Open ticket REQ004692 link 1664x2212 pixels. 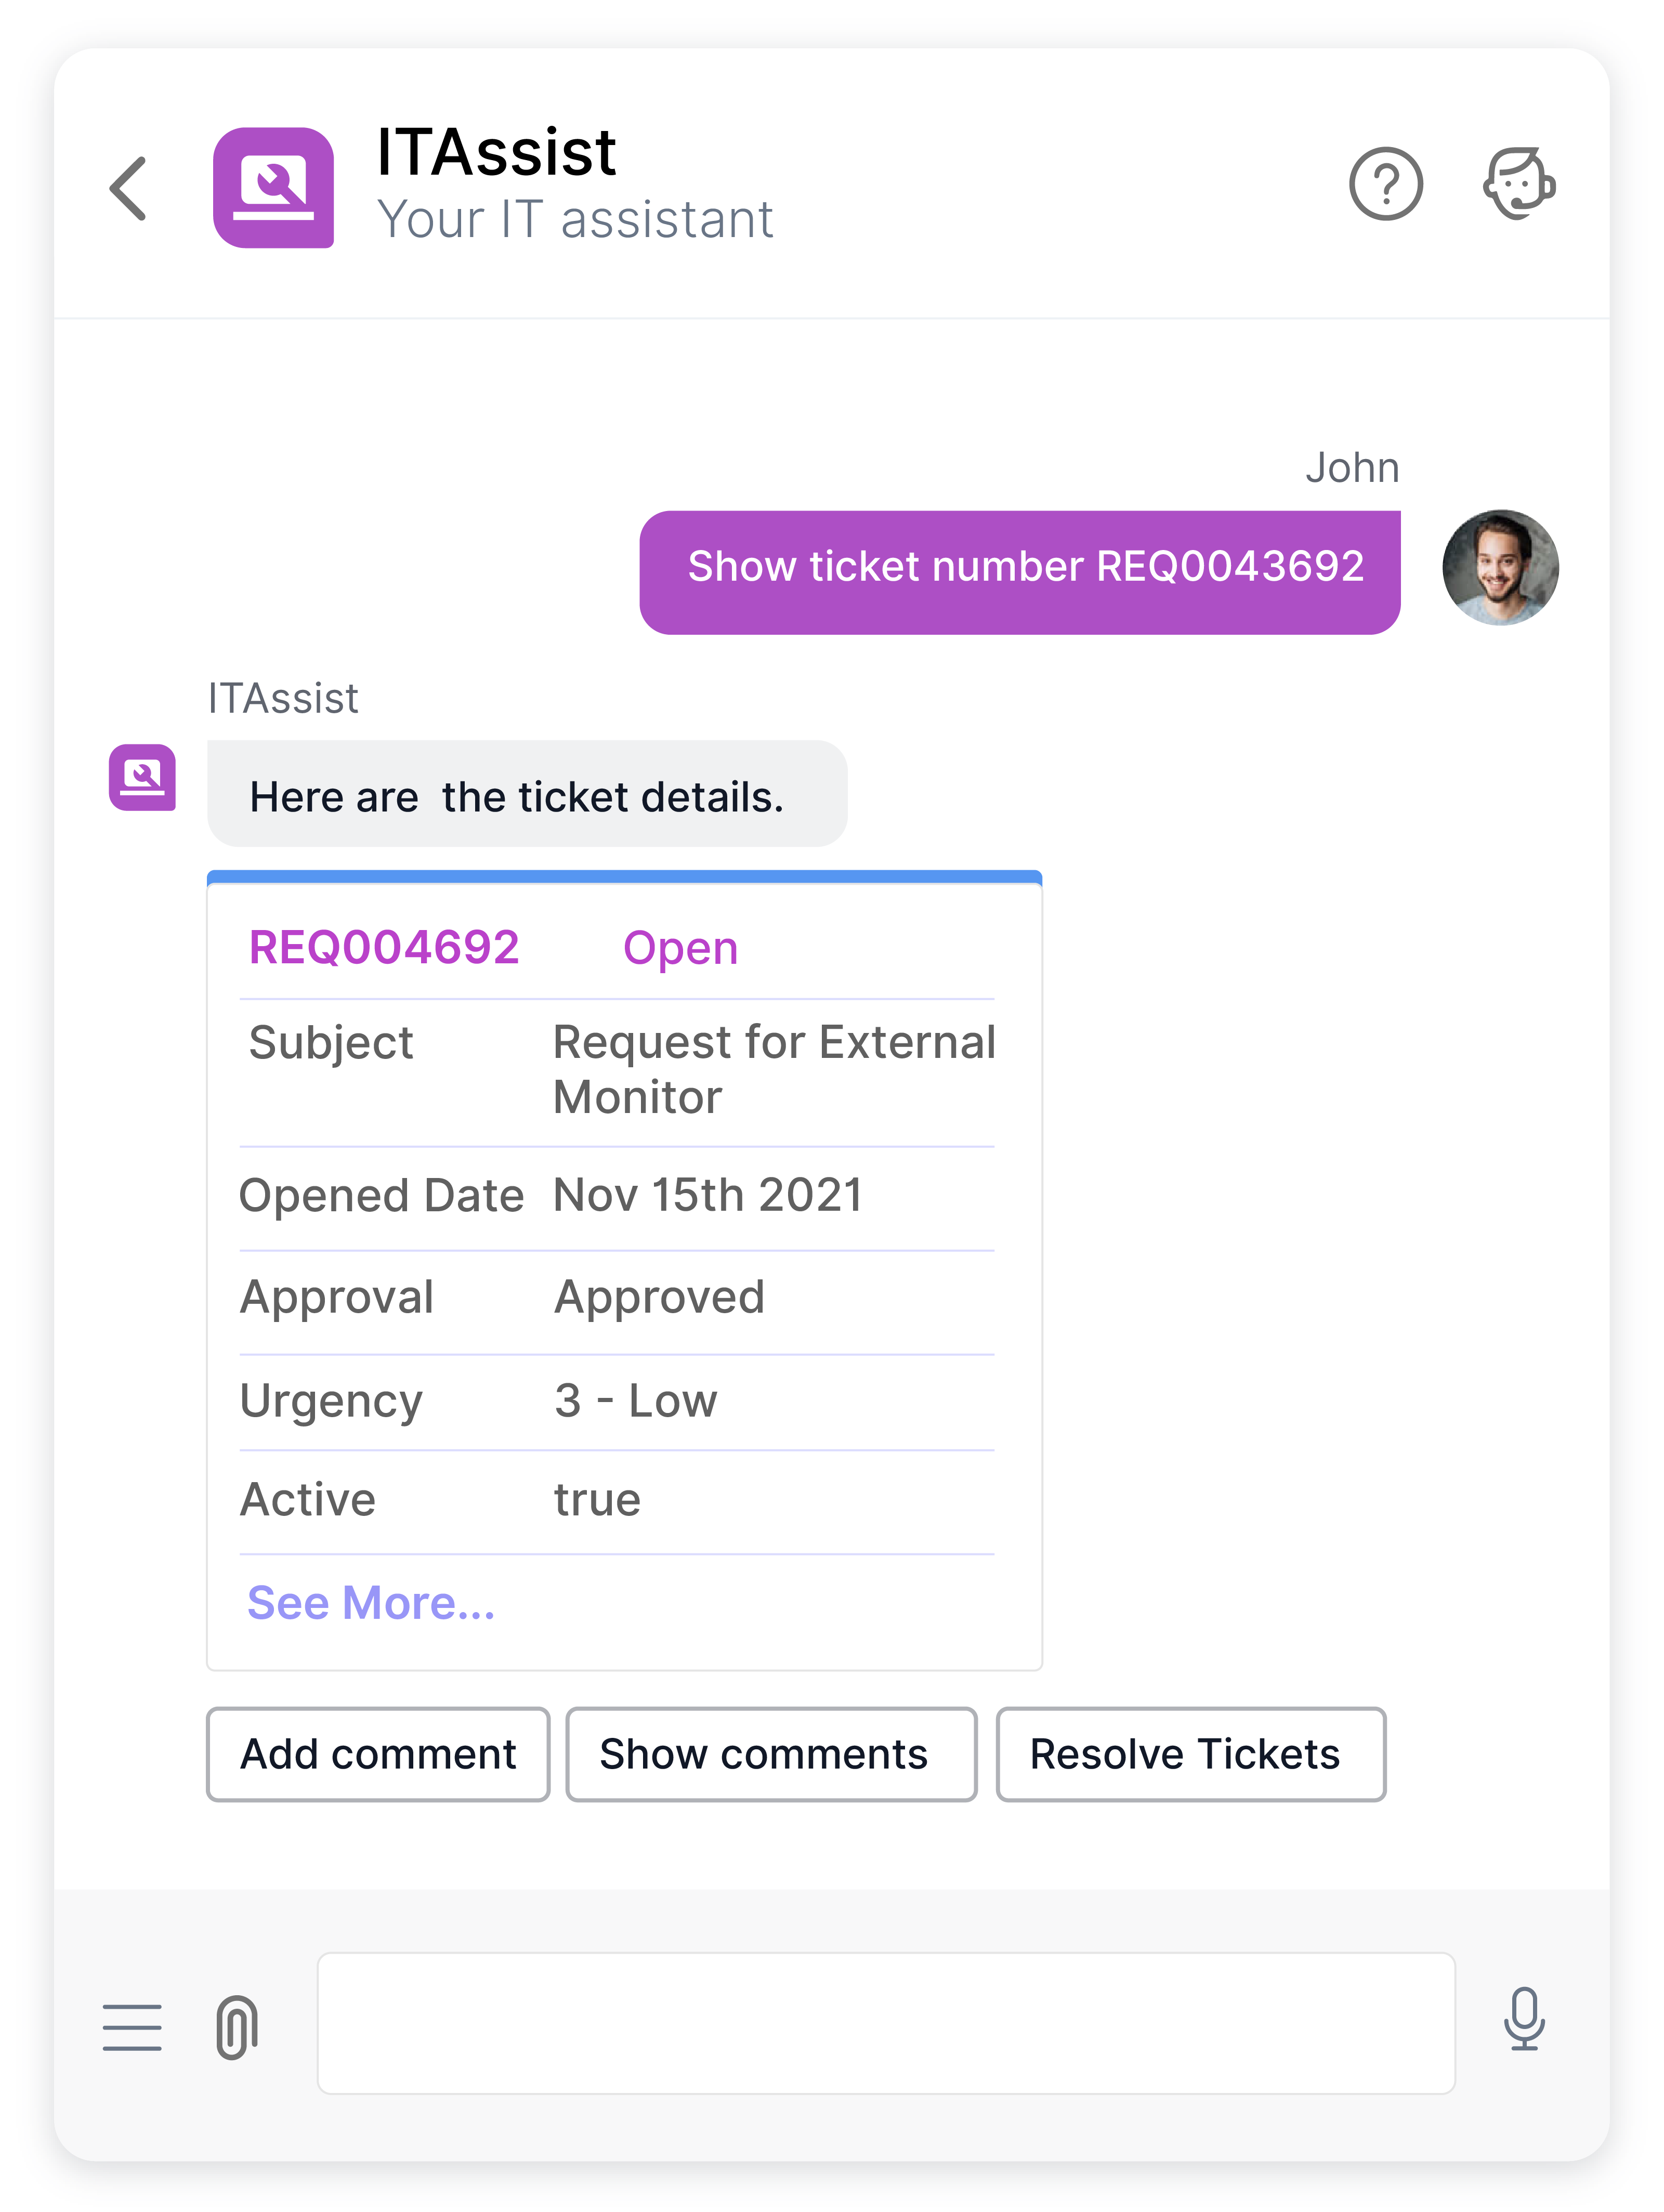coord(384,947)
